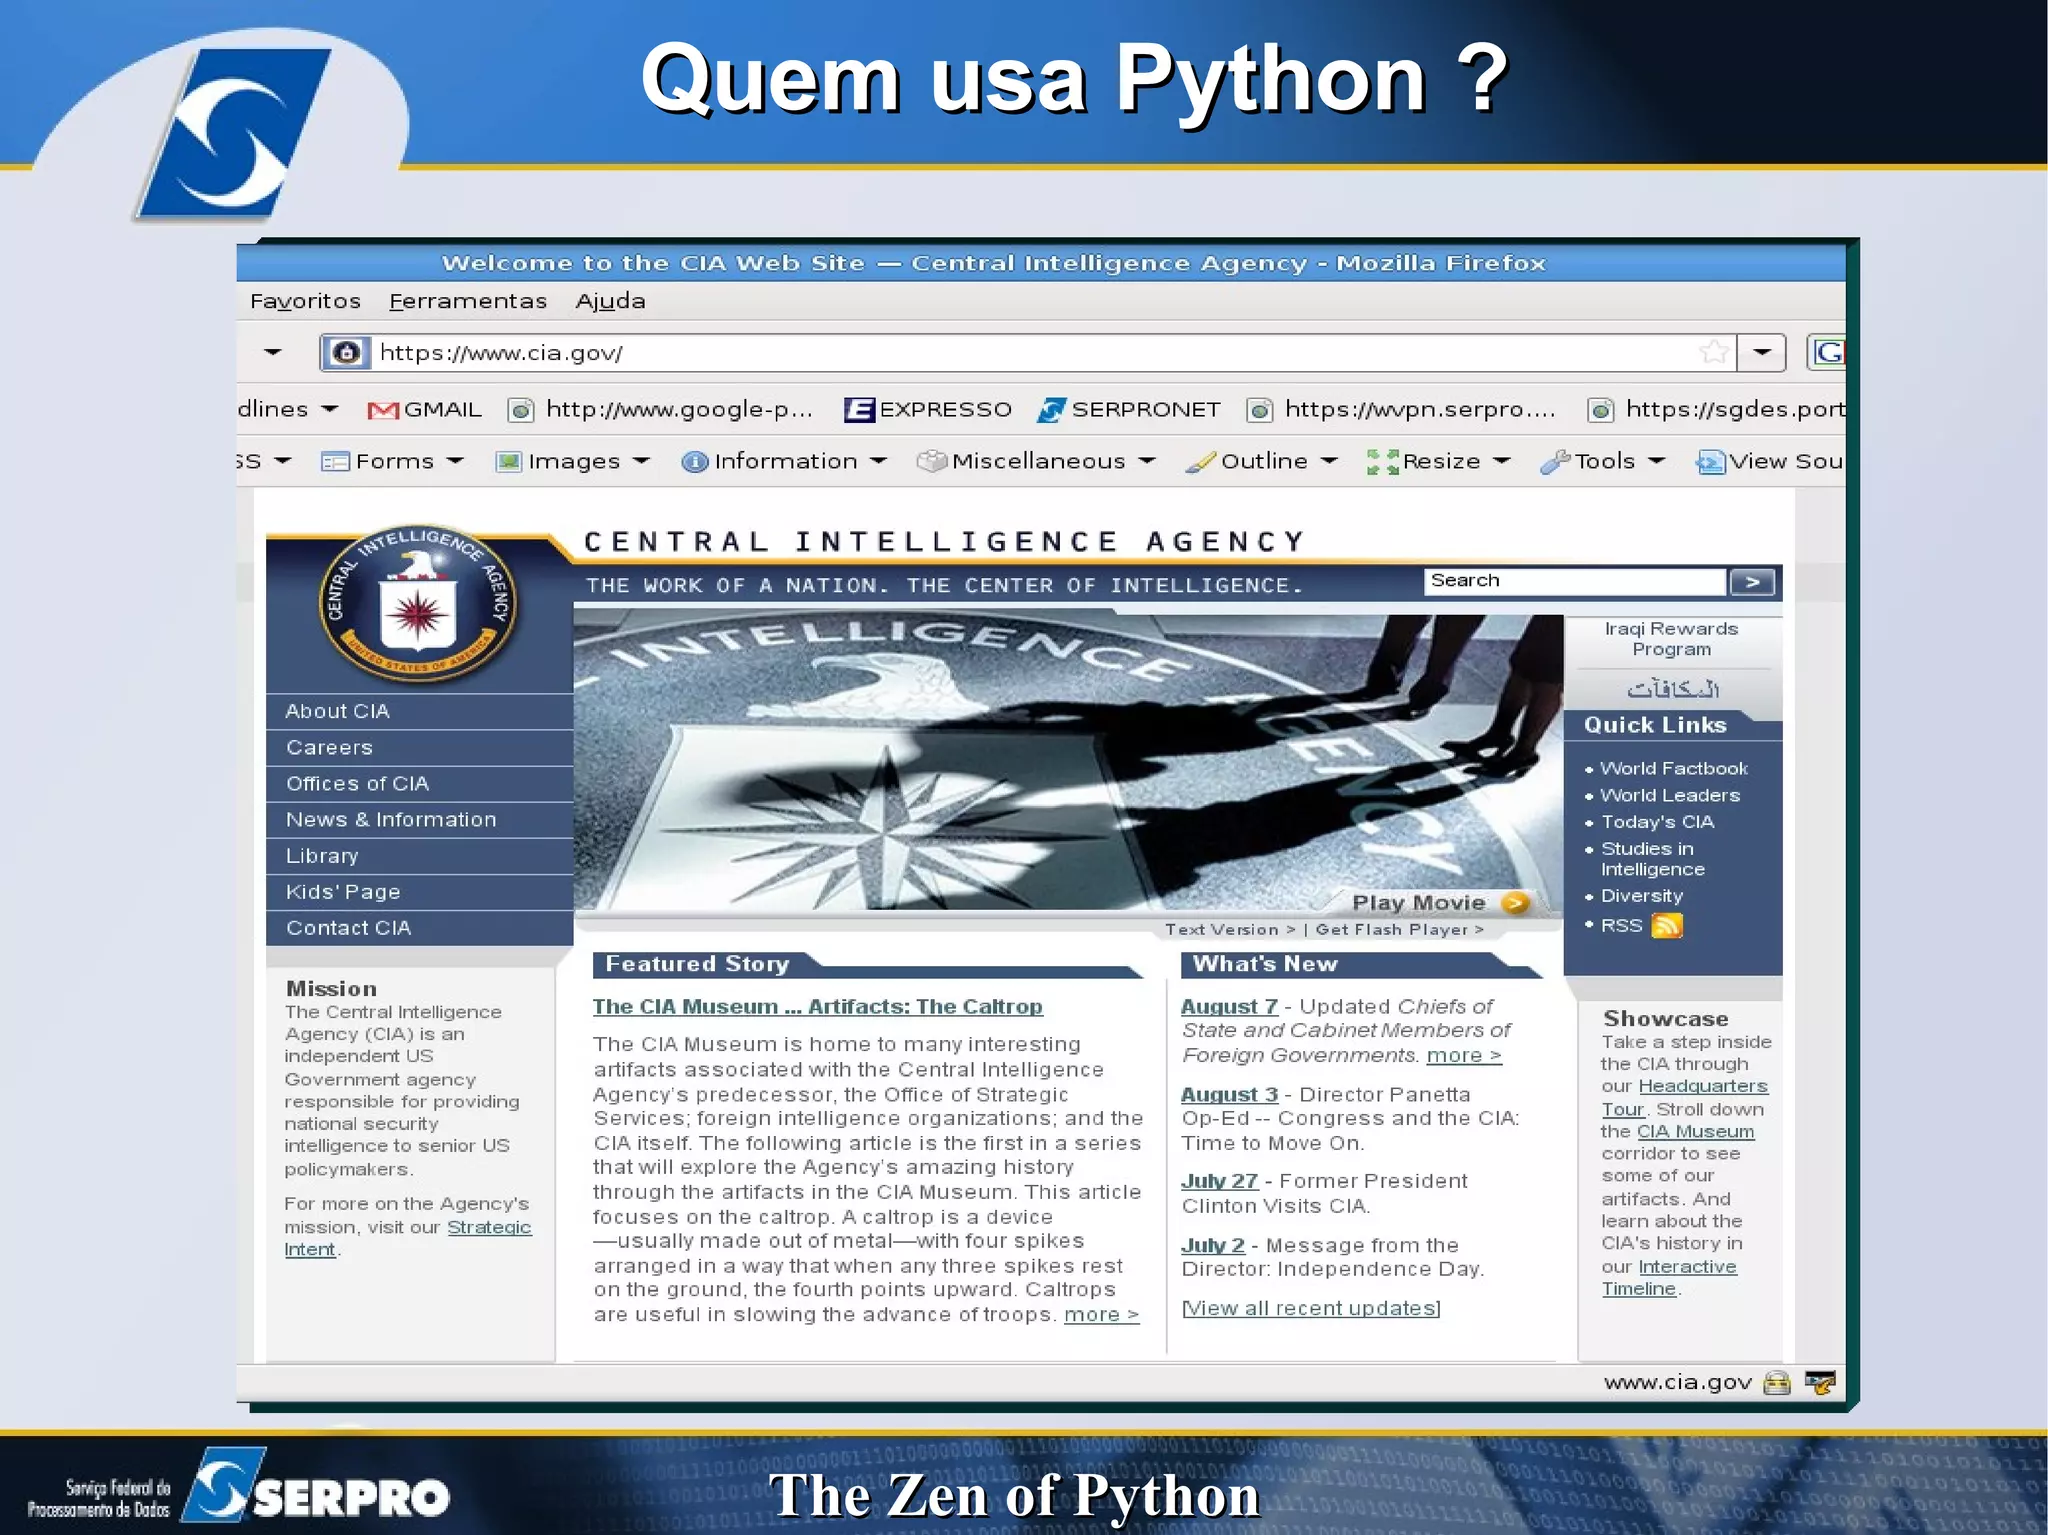The image size is (2048, 1535).
Task: Click the Play Movie arrow icon
Action: [1516, 903]
